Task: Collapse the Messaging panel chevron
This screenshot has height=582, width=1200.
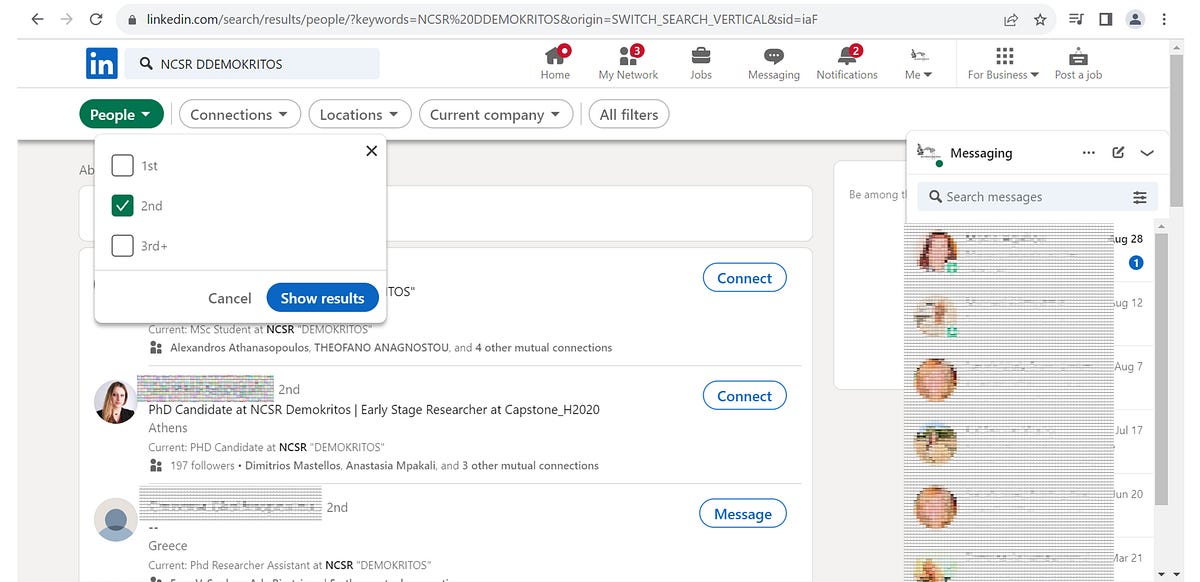Action: pos(1146,152)
